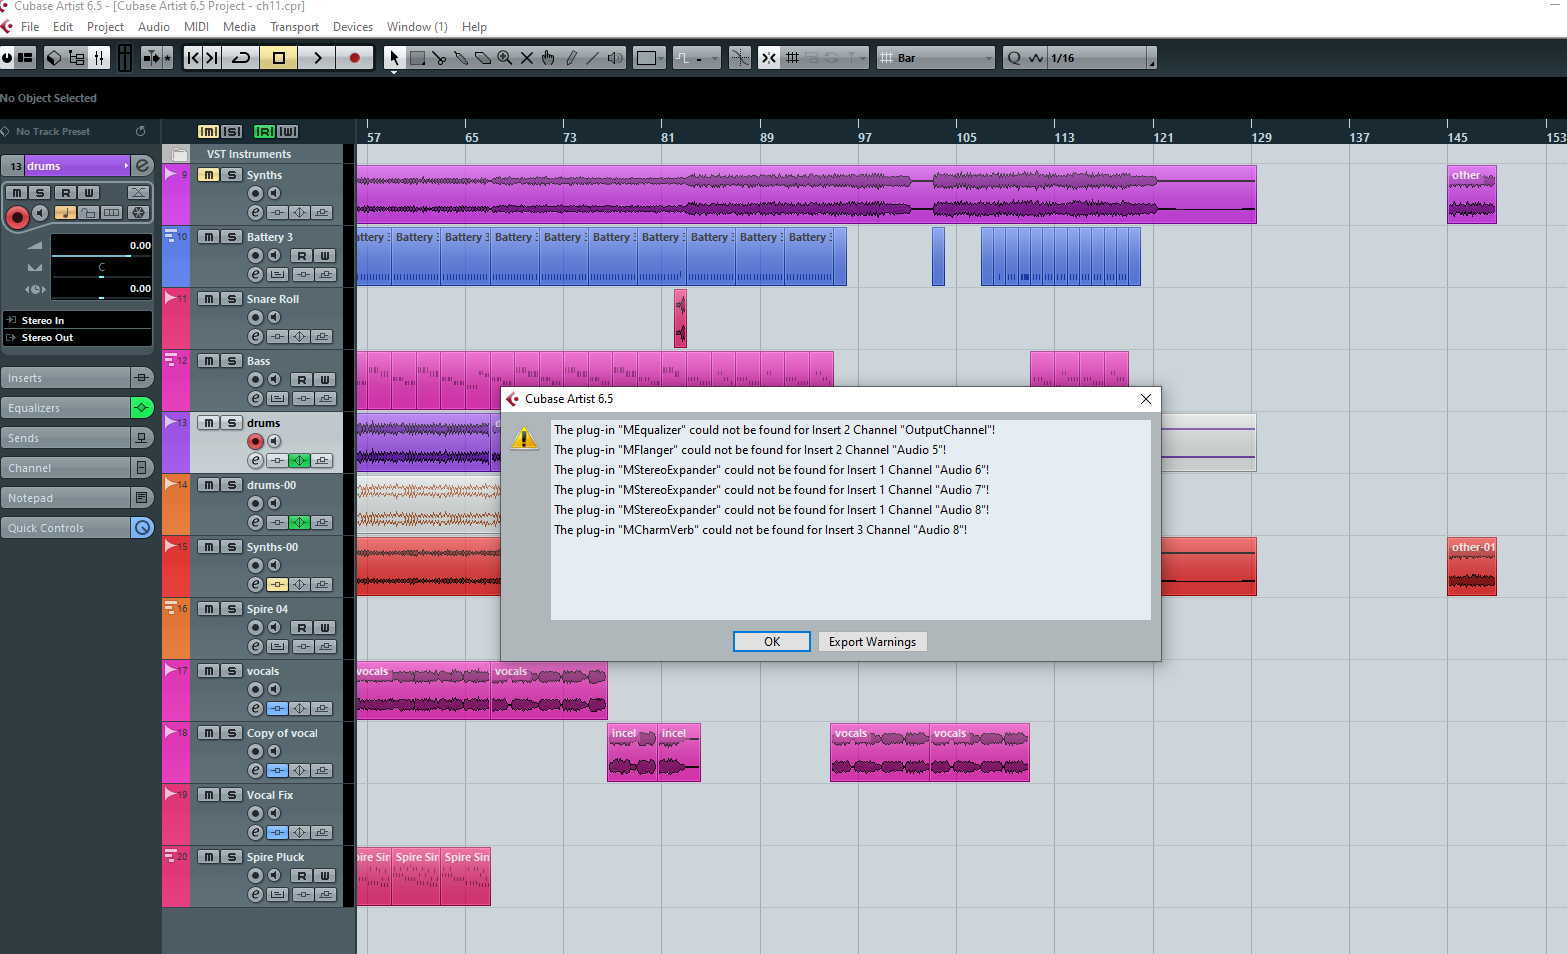
Task: Click OK in the warning dialog
Action: tap(772, 642)
